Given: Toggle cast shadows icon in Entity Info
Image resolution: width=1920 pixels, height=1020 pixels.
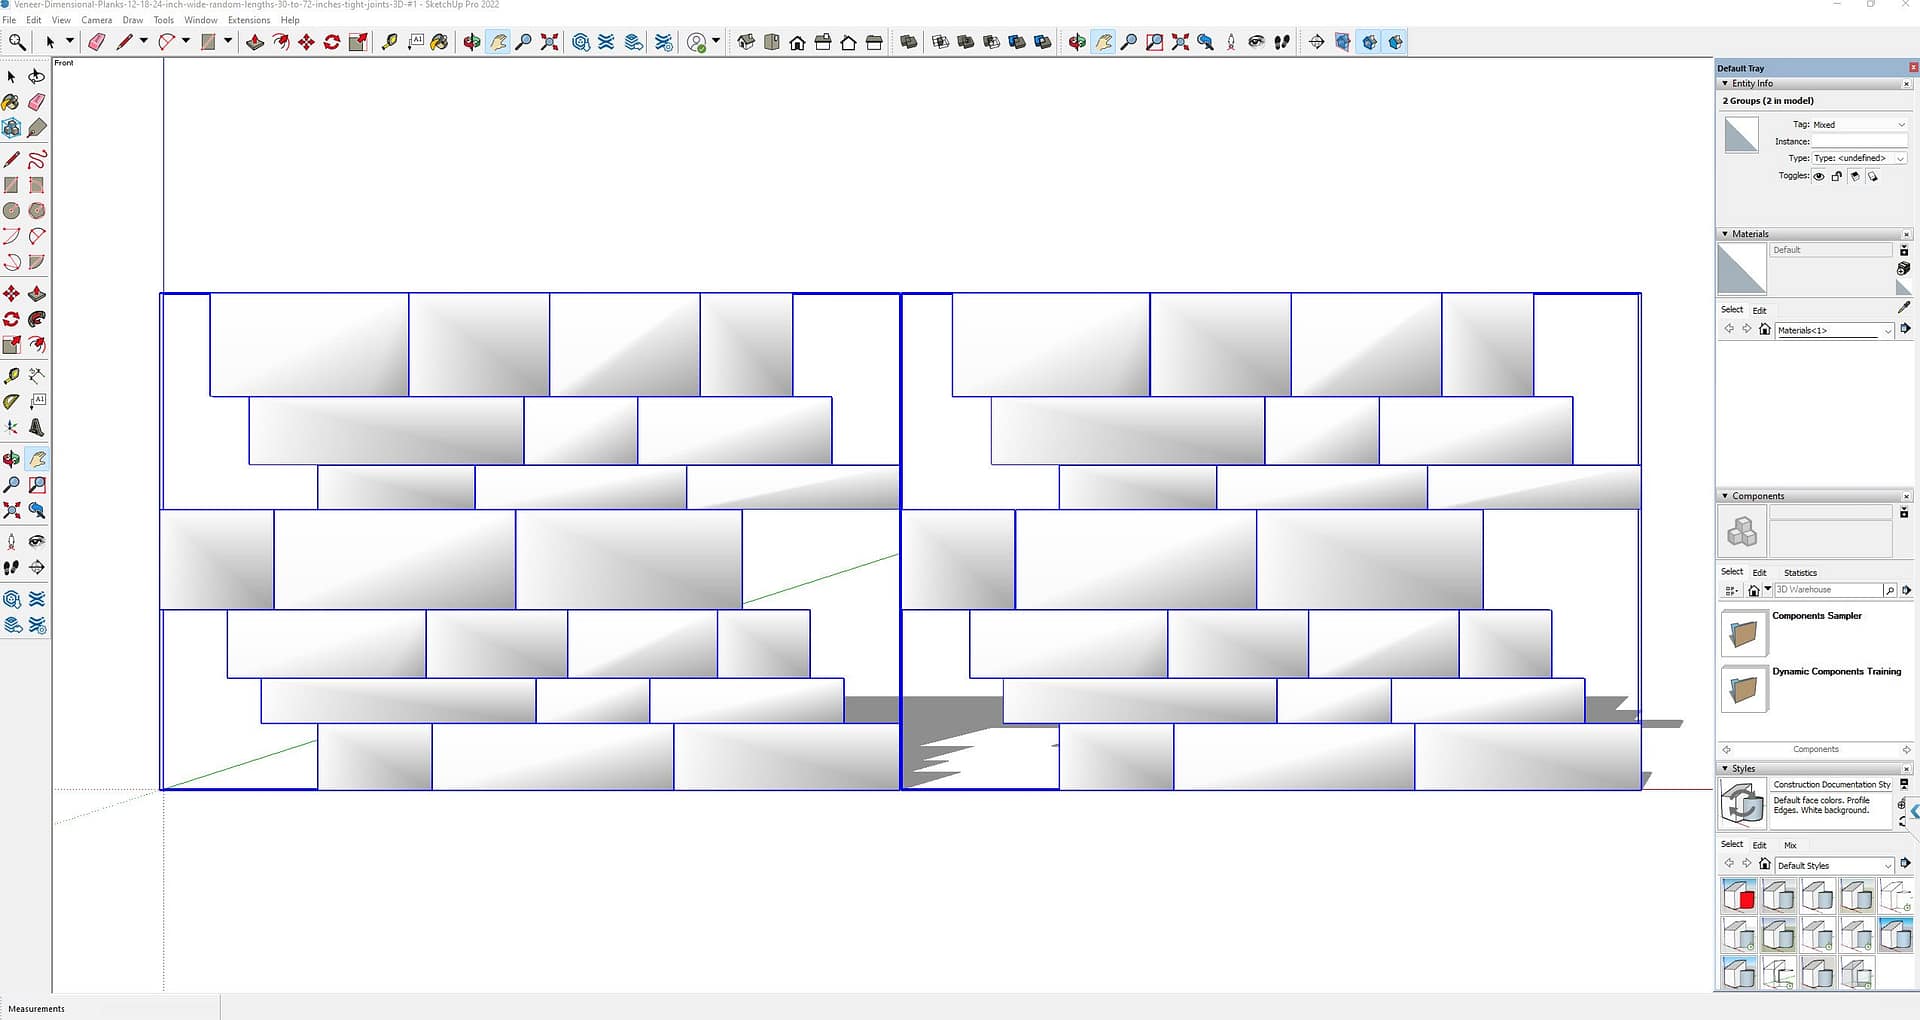Looking at the screenshot, I should coord(1855,176).
